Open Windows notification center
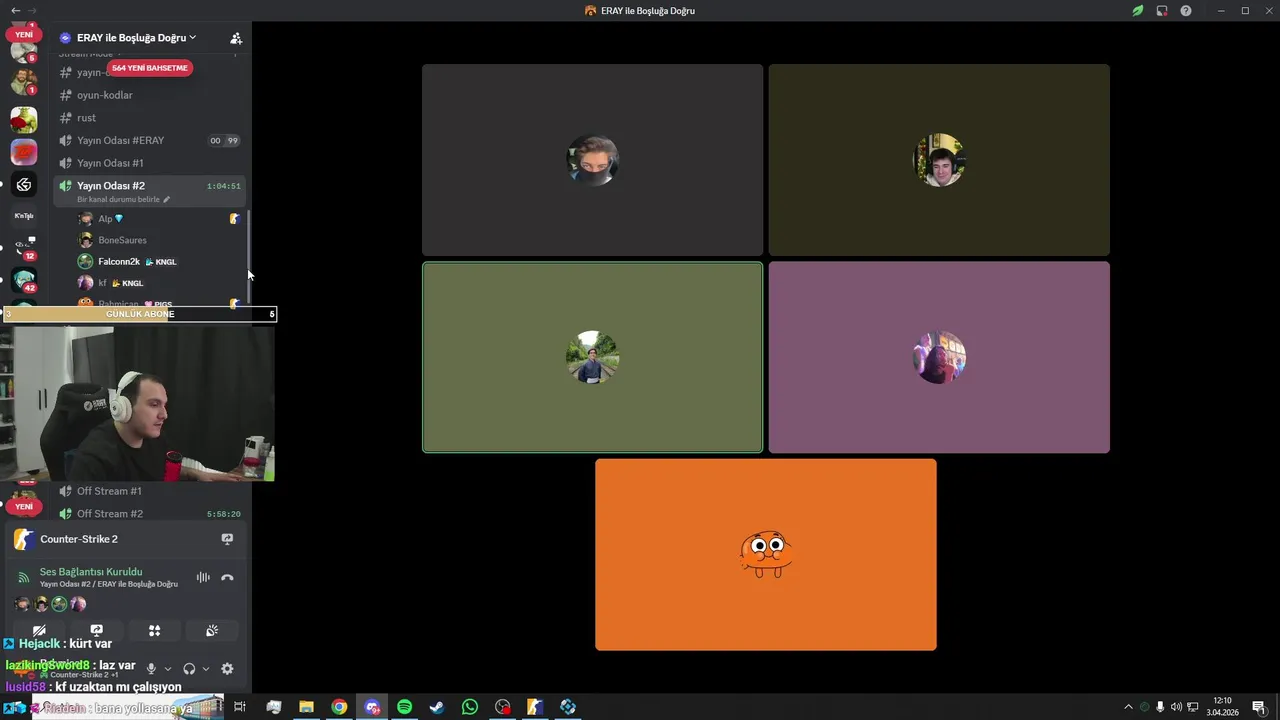Viewport: 1280px width, 720px height. pyautogui.click(x=1259, y=707)
